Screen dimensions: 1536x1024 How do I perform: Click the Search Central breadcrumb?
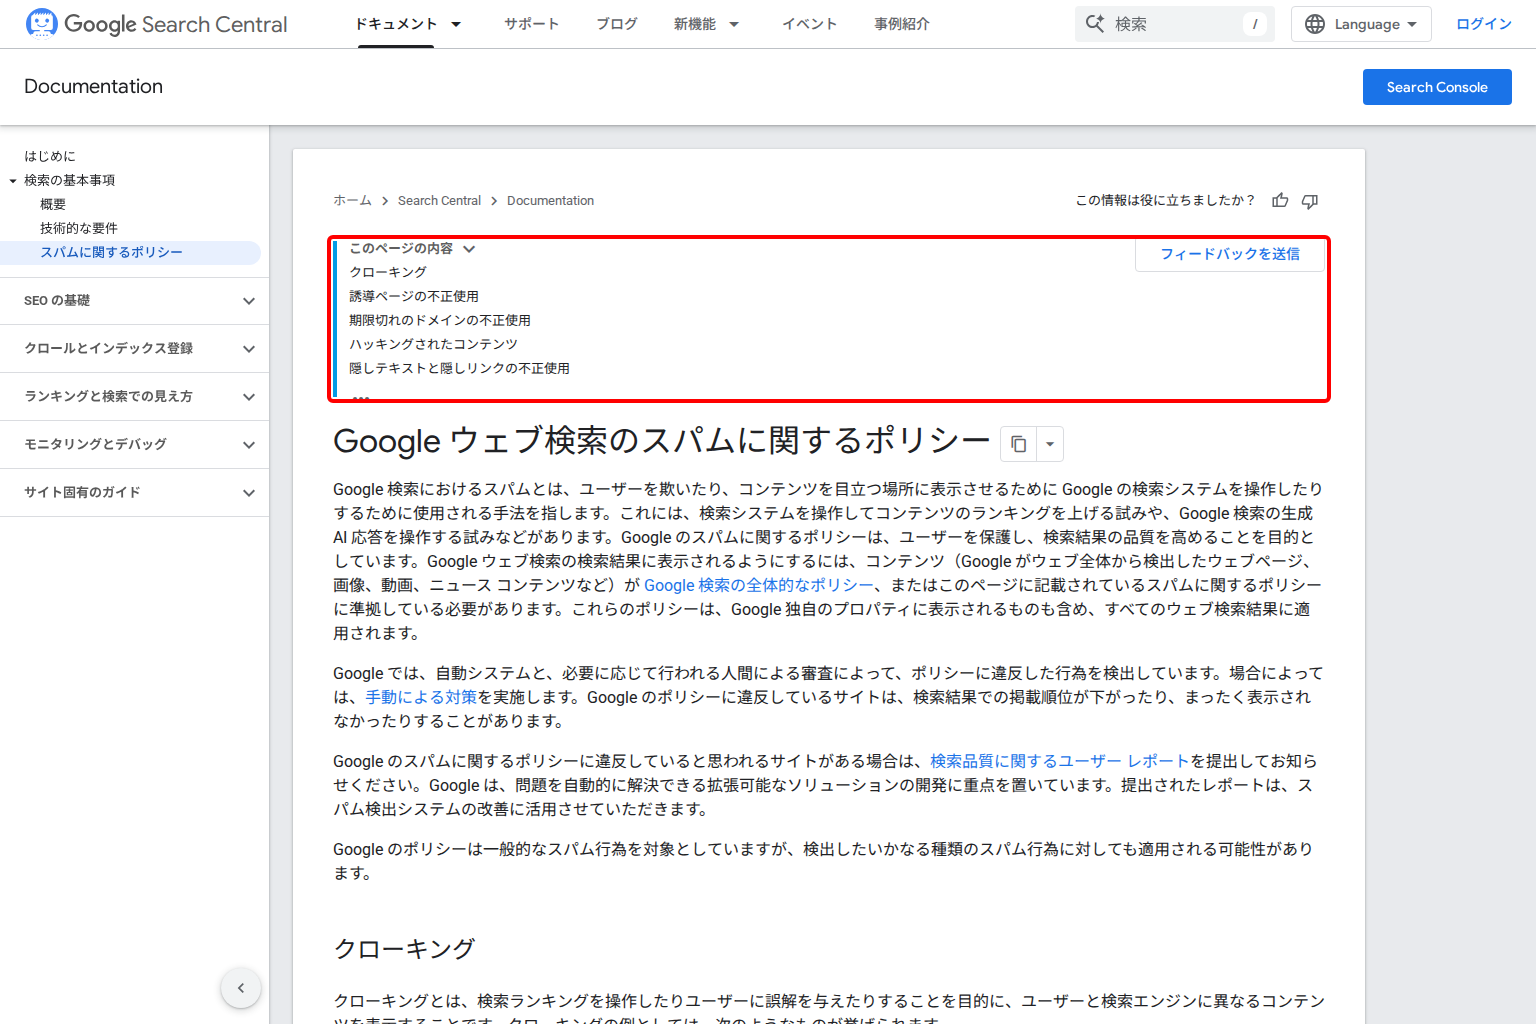[439, 201]
